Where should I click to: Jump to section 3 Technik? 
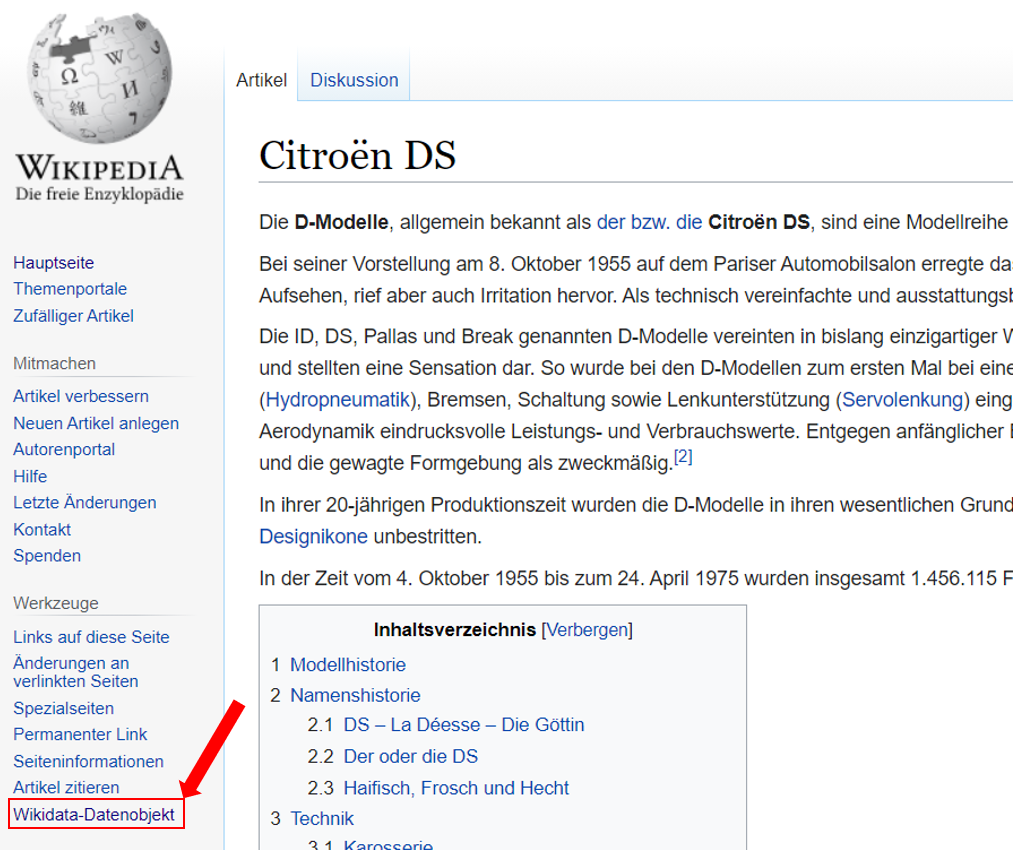[x=322, y=818]
